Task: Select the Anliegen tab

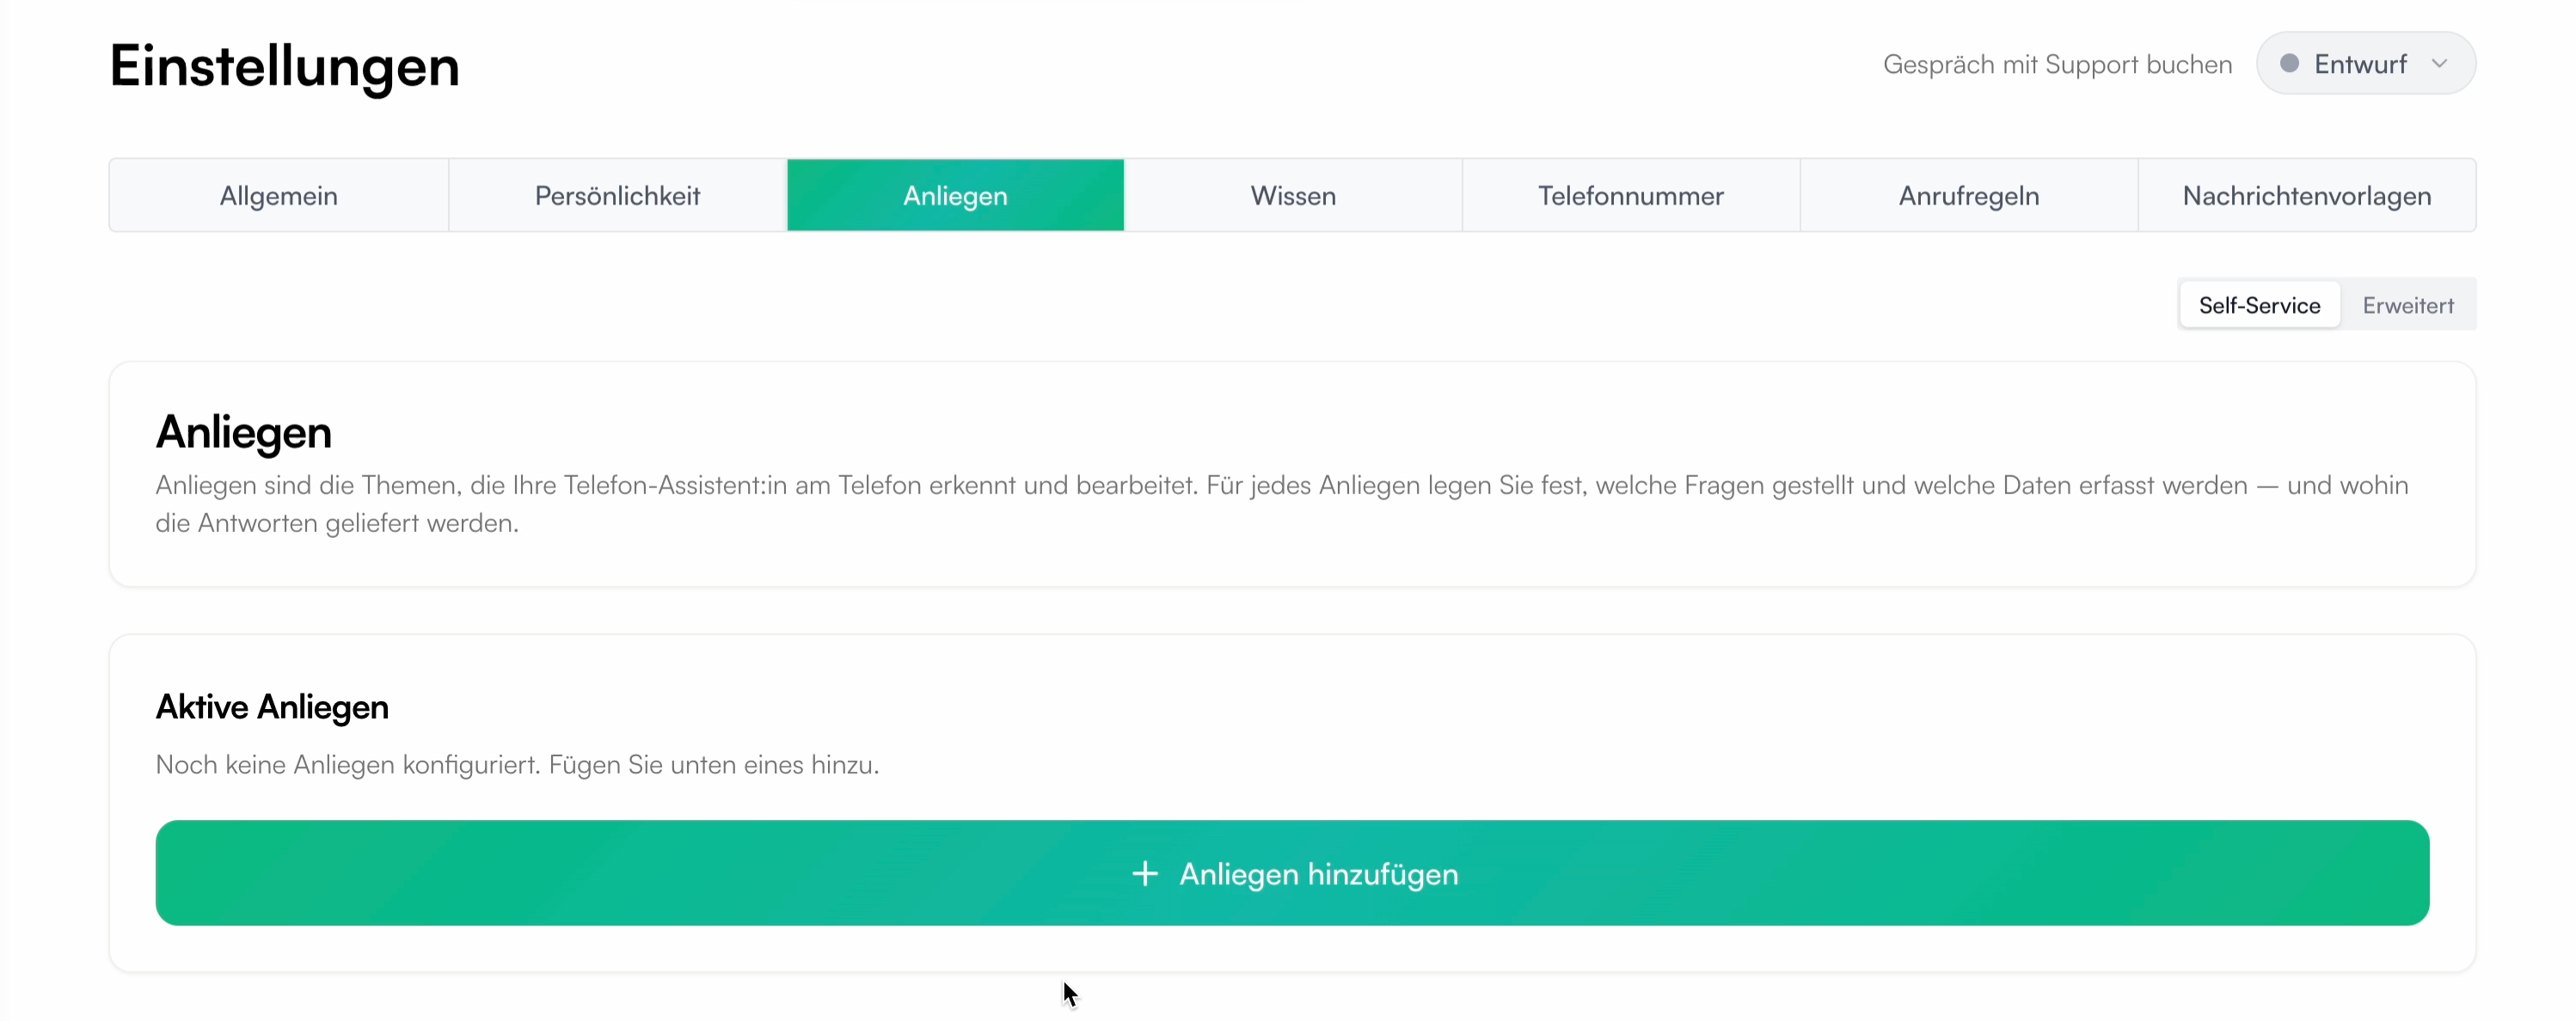Action: point(955,196)
